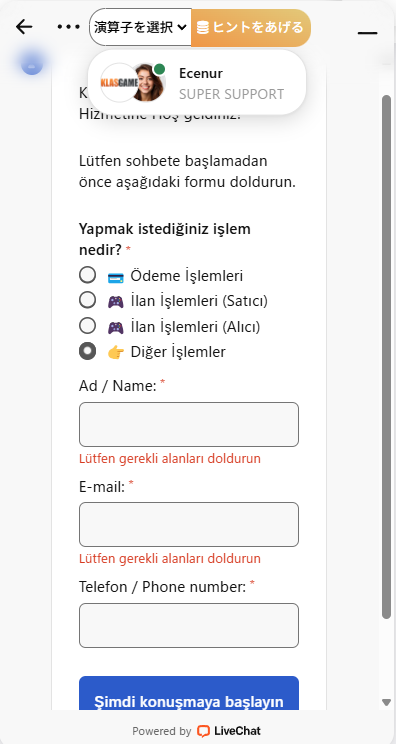Select the Ödeme İşlemleri radio option
This screenshot has height=744, width=396.
click(x=87, y=275)
